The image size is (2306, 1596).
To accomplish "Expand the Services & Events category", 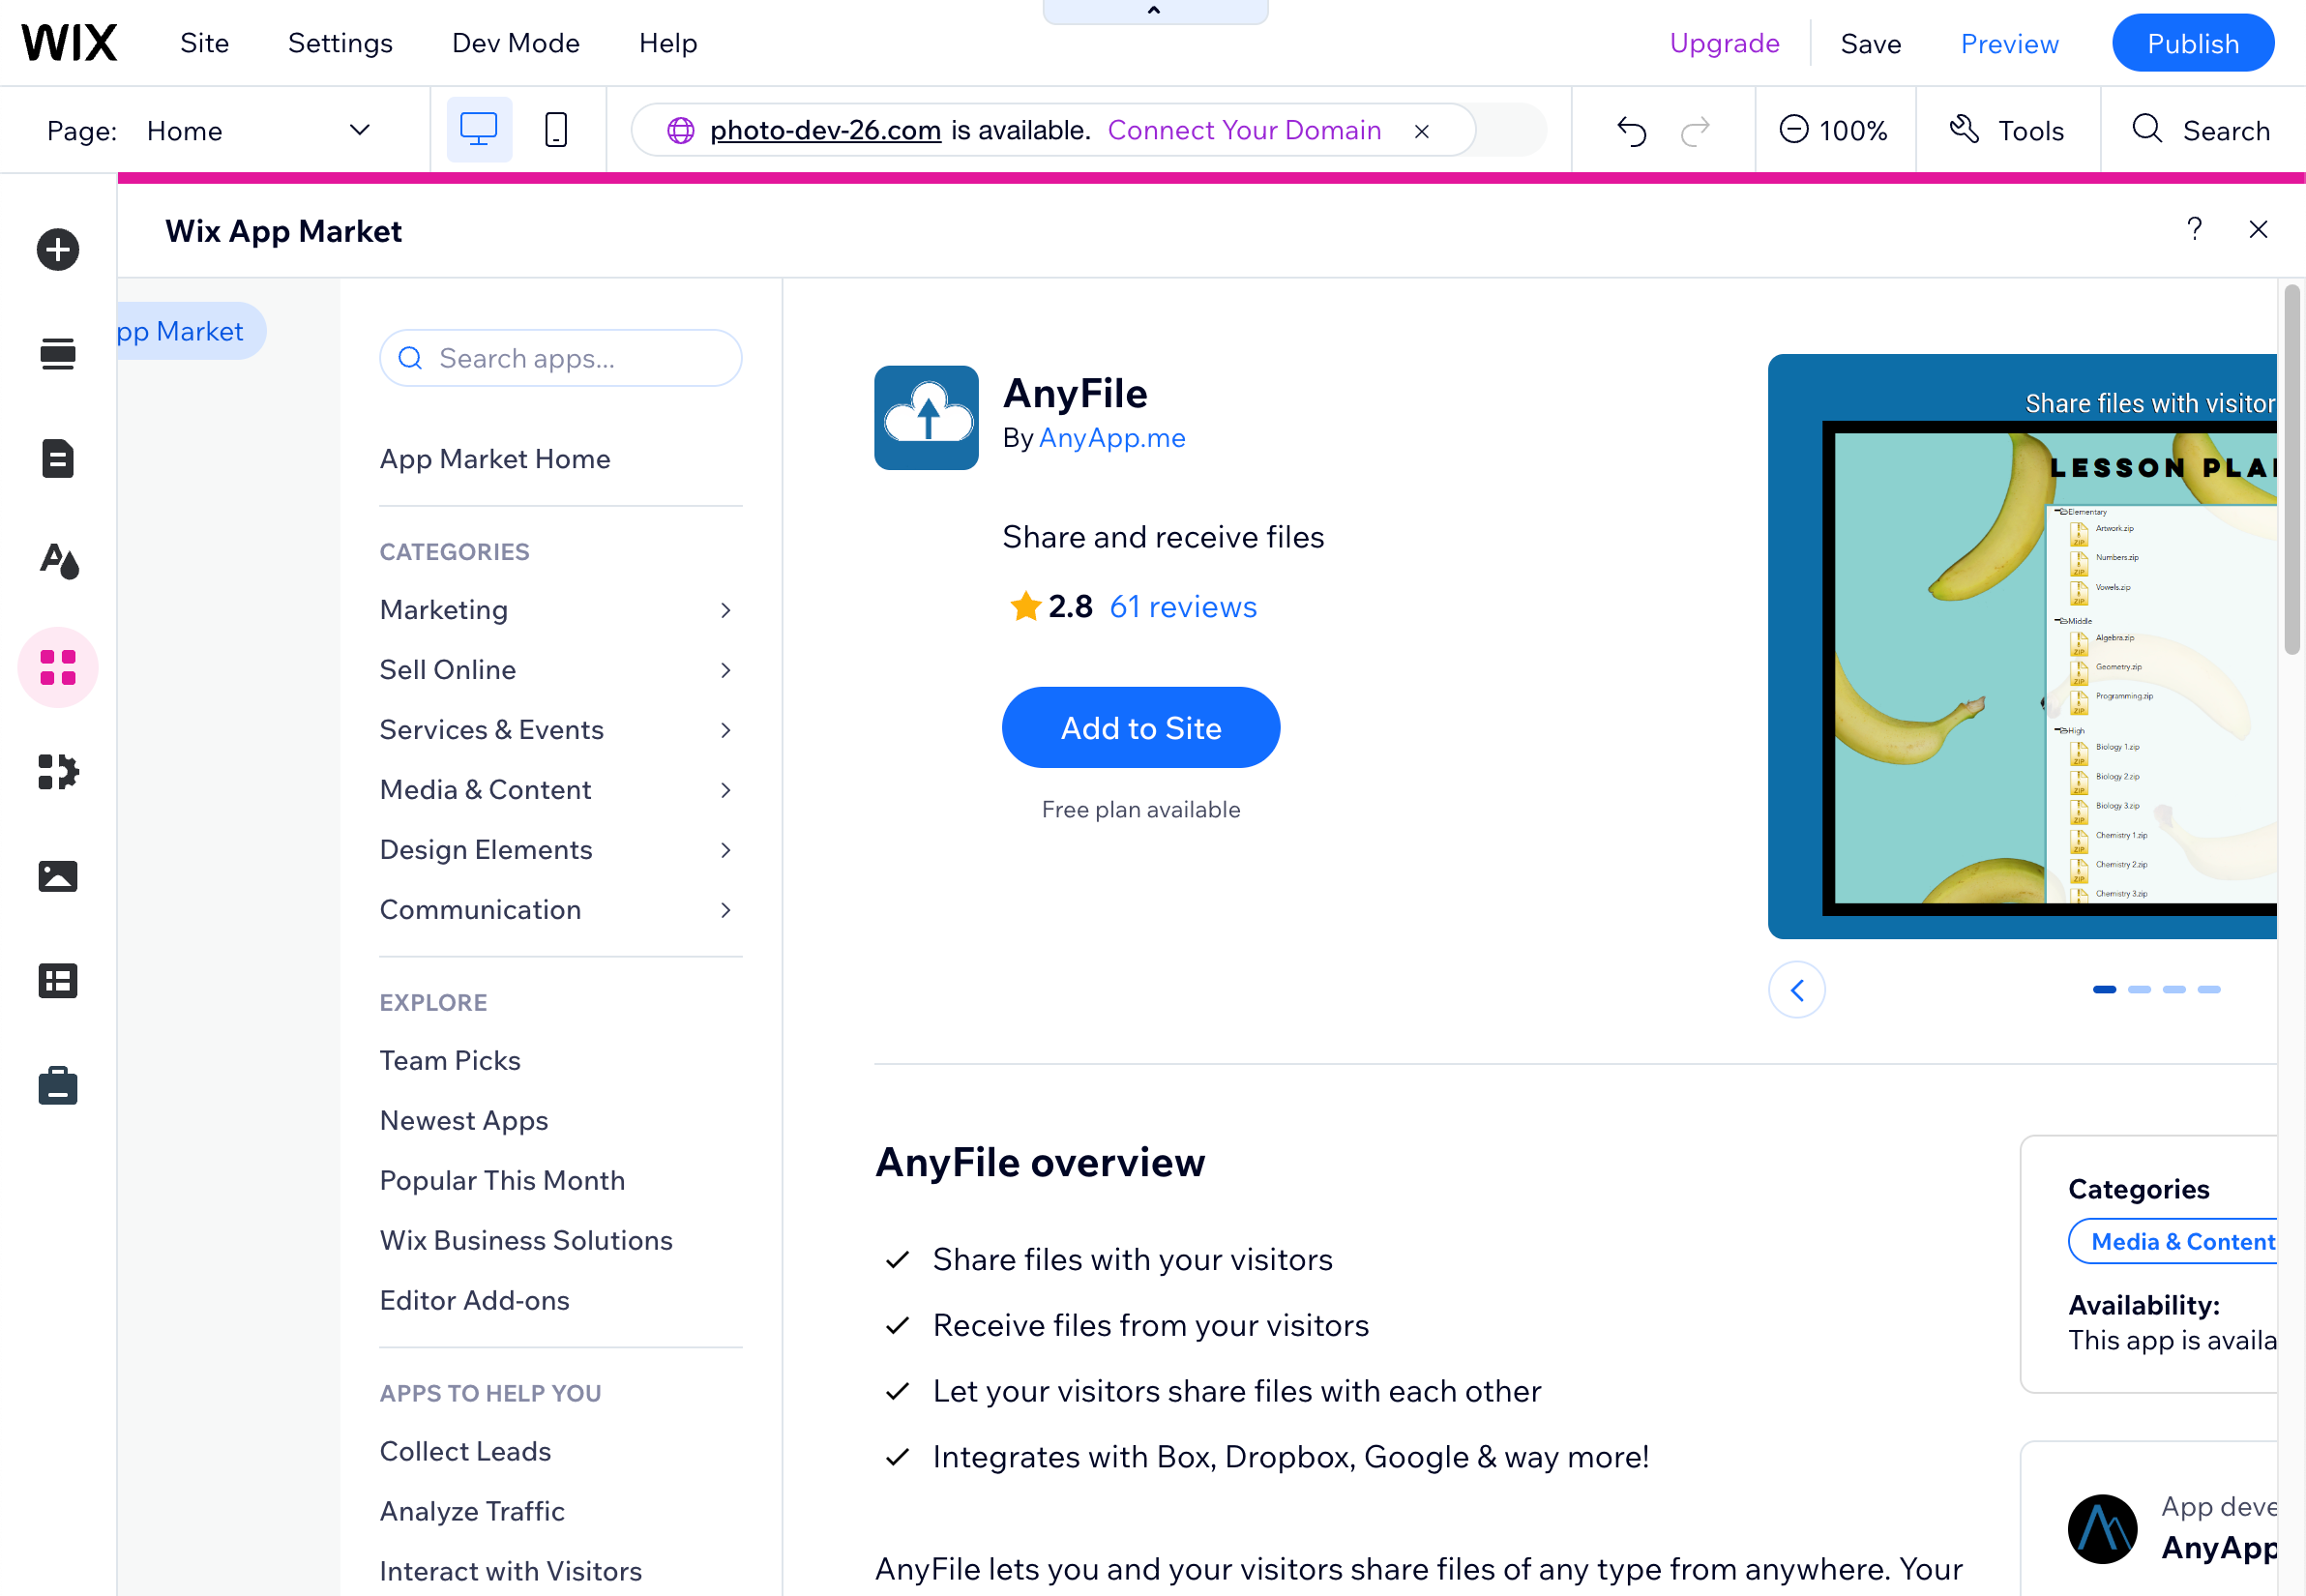I will pyautogui.click(x=559, y=730).
